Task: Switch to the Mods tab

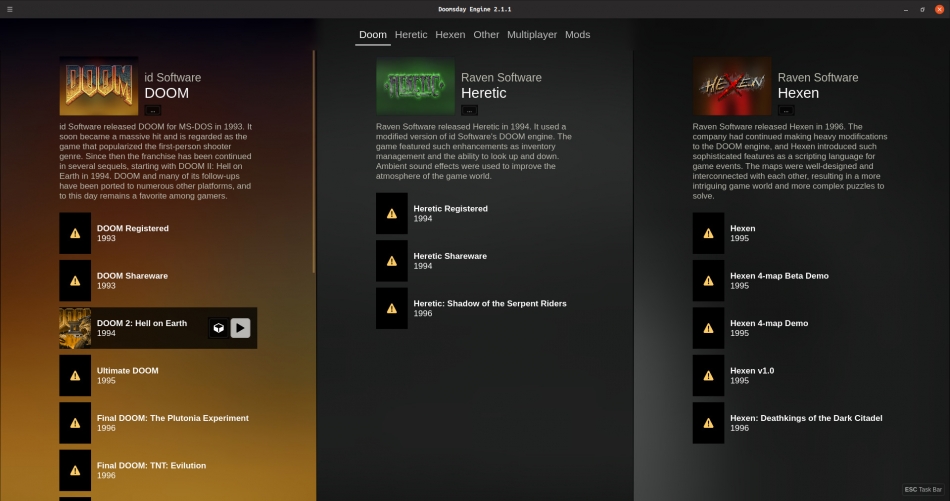Action: [x=577, y=35]
